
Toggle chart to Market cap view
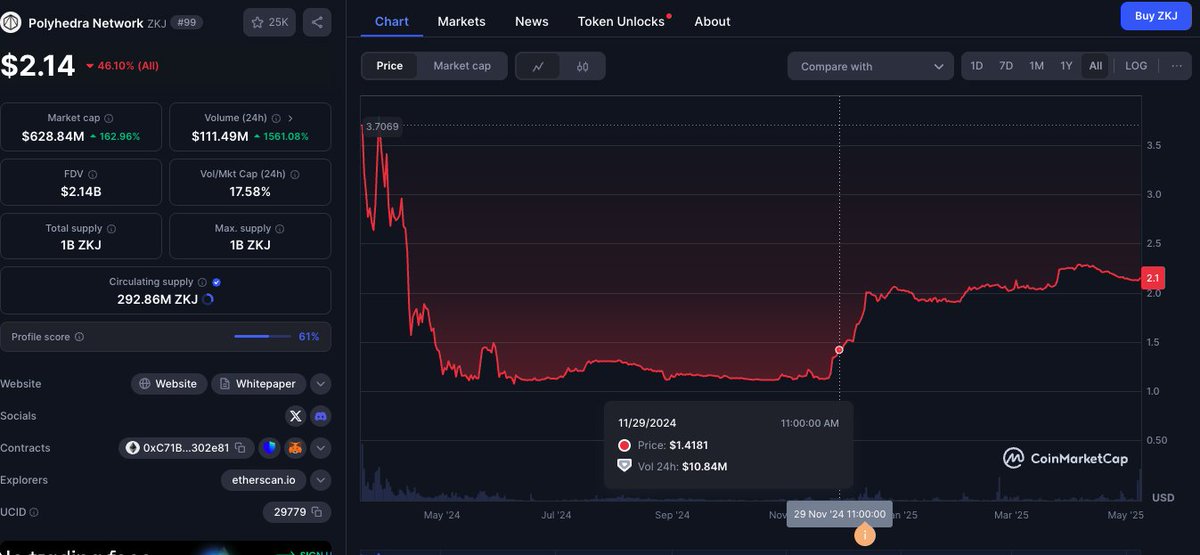[x=462, y=66]
